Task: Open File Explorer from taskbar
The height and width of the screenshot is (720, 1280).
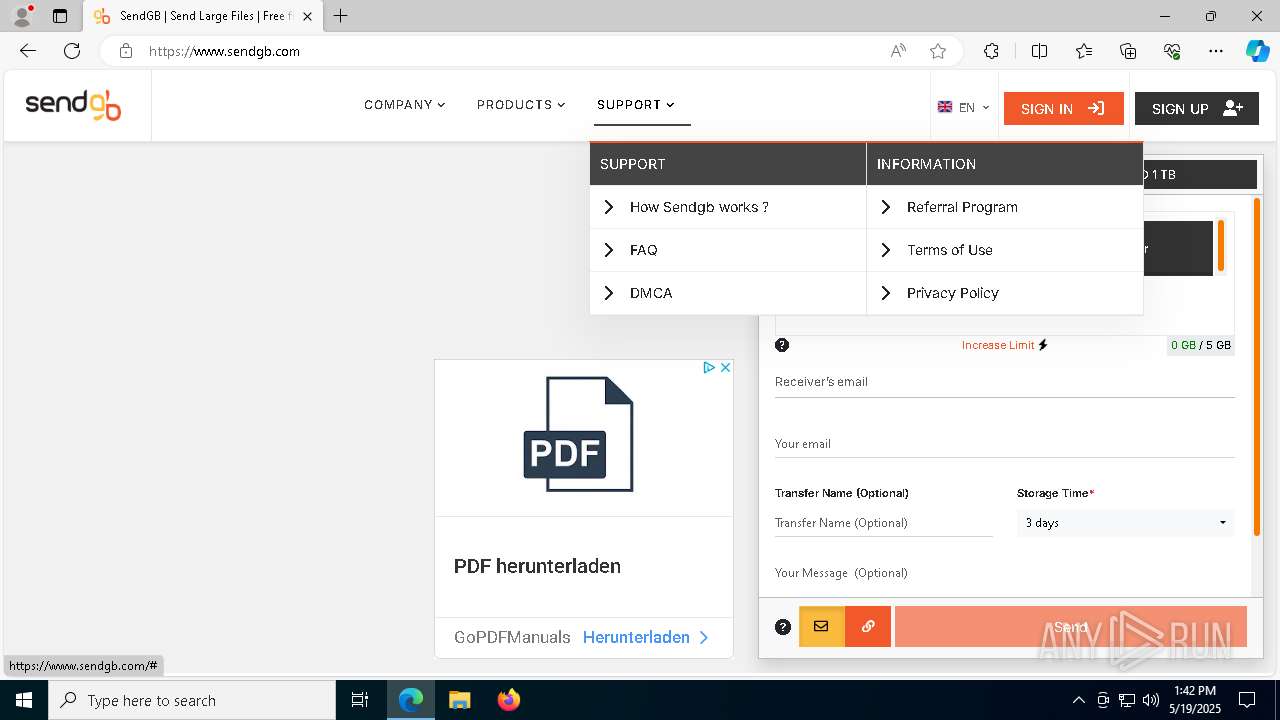Action: 459,700
